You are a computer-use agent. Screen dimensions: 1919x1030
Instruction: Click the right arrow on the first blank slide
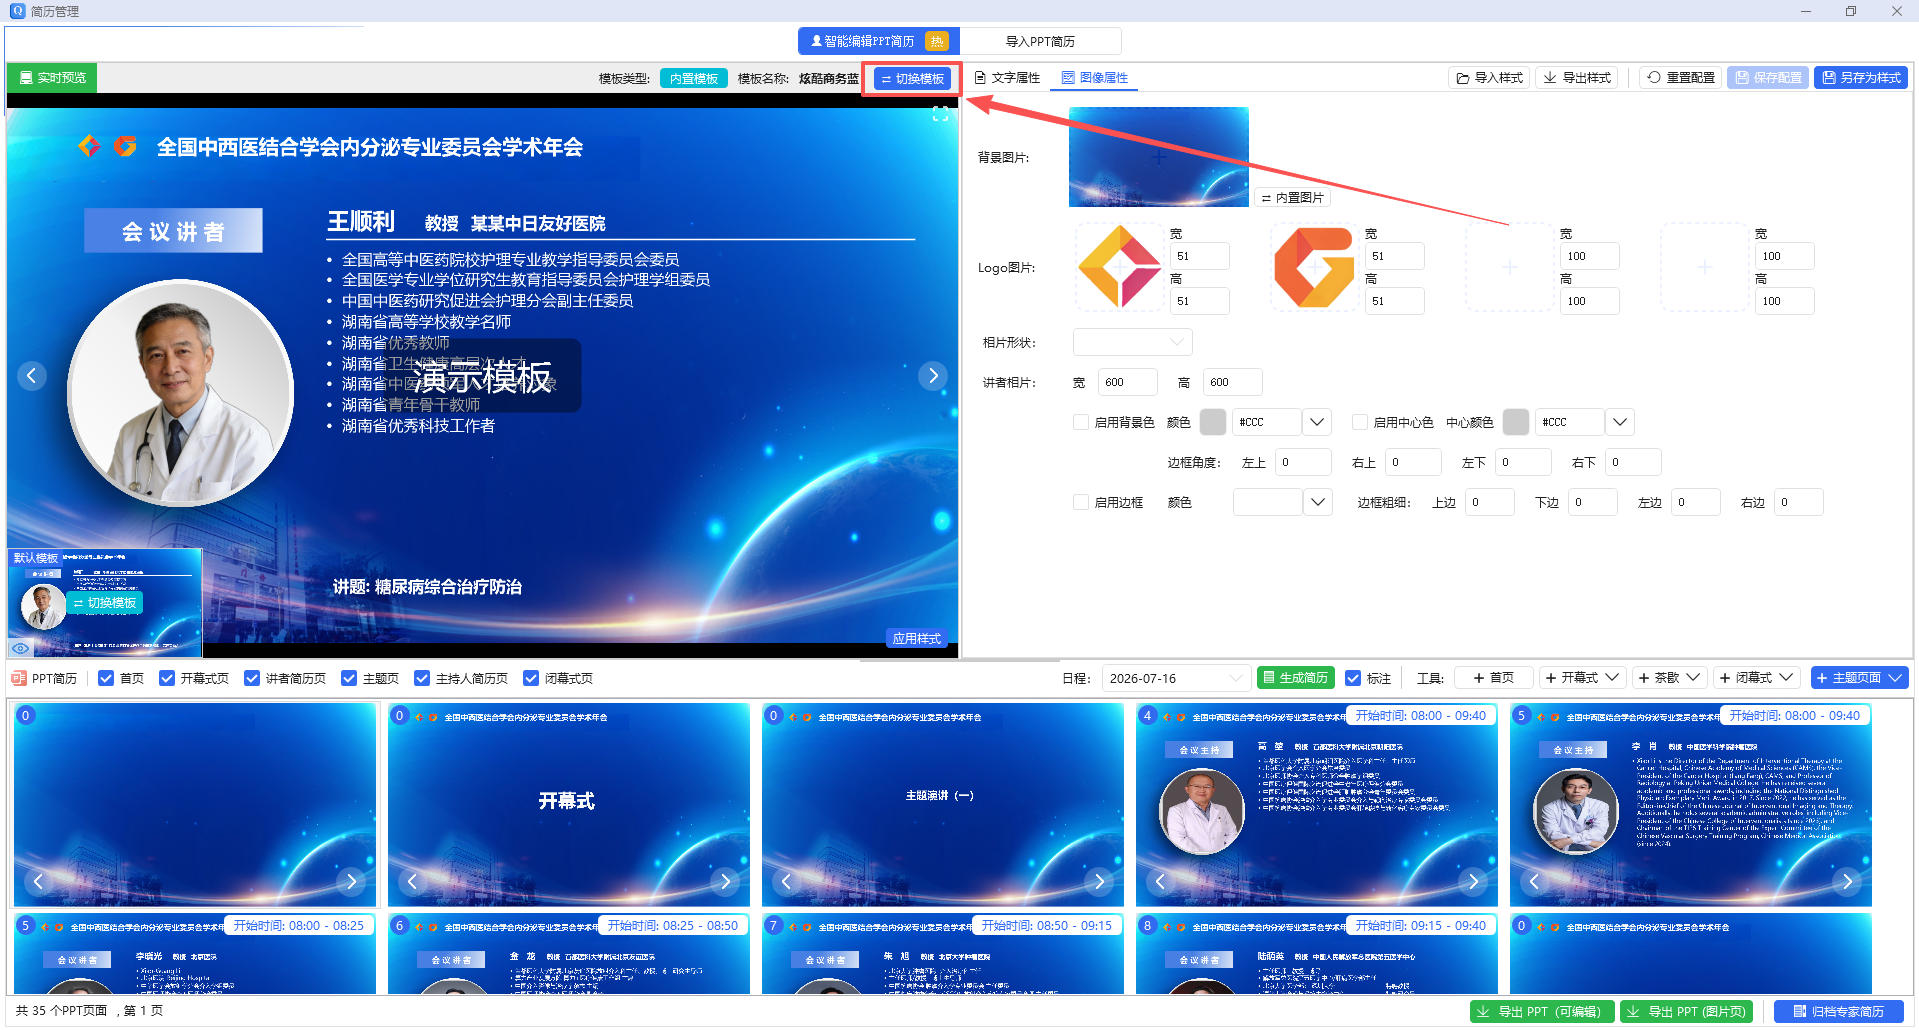coord(351,881)
